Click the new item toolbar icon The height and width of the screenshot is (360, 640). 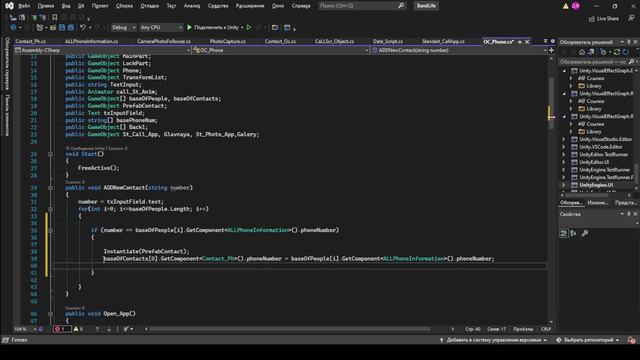(40, 27)
